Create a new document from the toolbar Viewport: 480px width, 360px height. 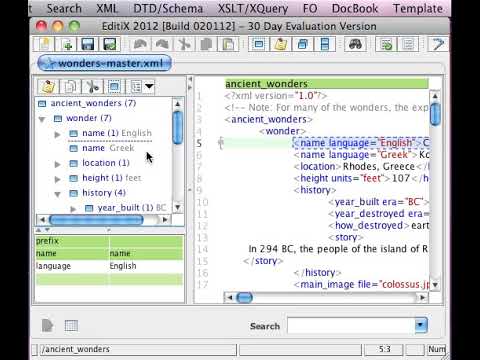tap(45, 44)
